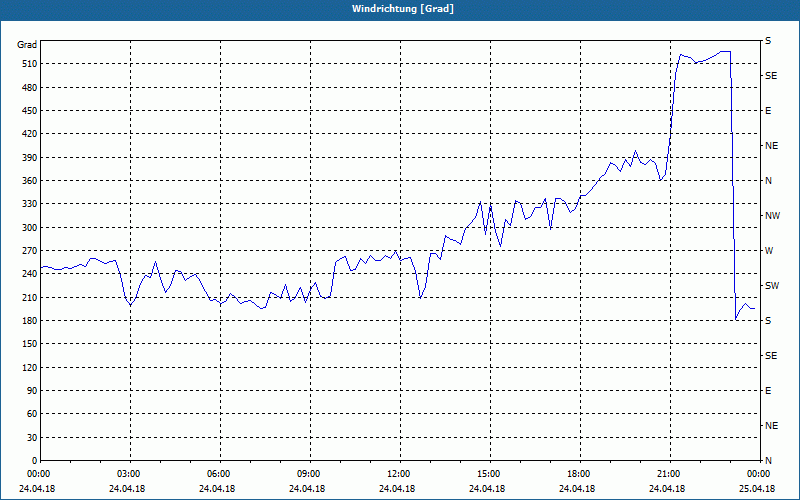This screenshot has height=500, width=800.
Task: Click the '30' degree axis label
Action: [32, 437]
